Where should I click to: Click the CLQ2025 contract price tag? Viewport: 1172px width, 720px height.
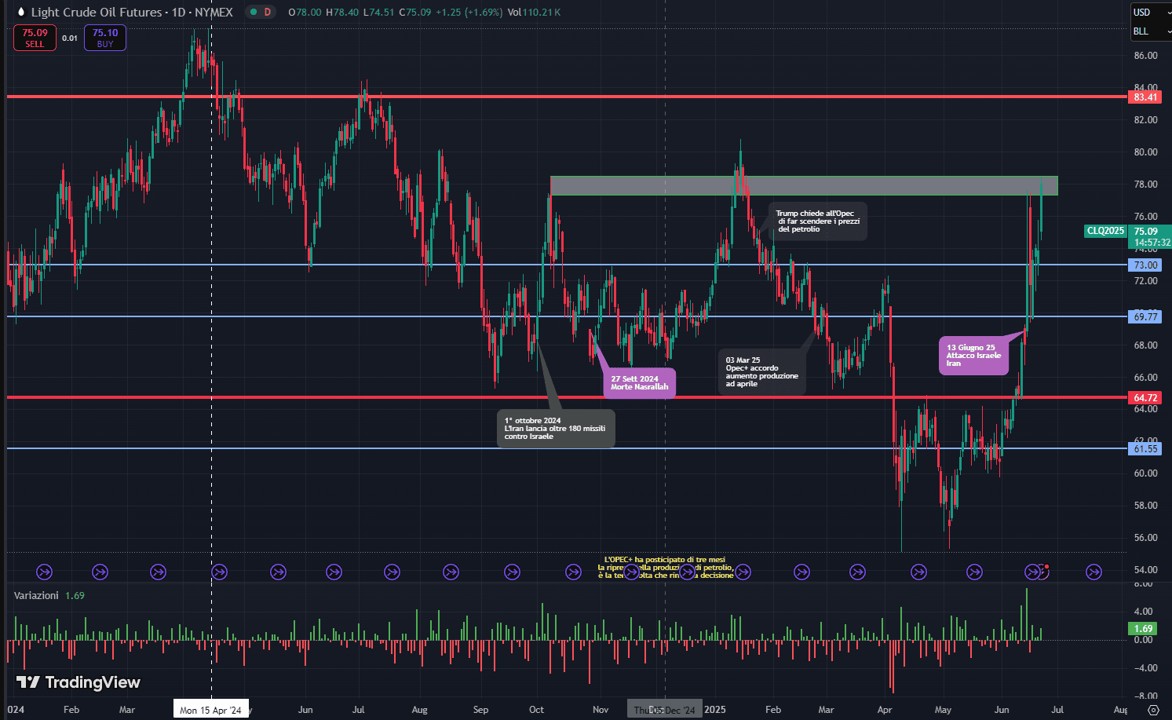point(1107,231)
